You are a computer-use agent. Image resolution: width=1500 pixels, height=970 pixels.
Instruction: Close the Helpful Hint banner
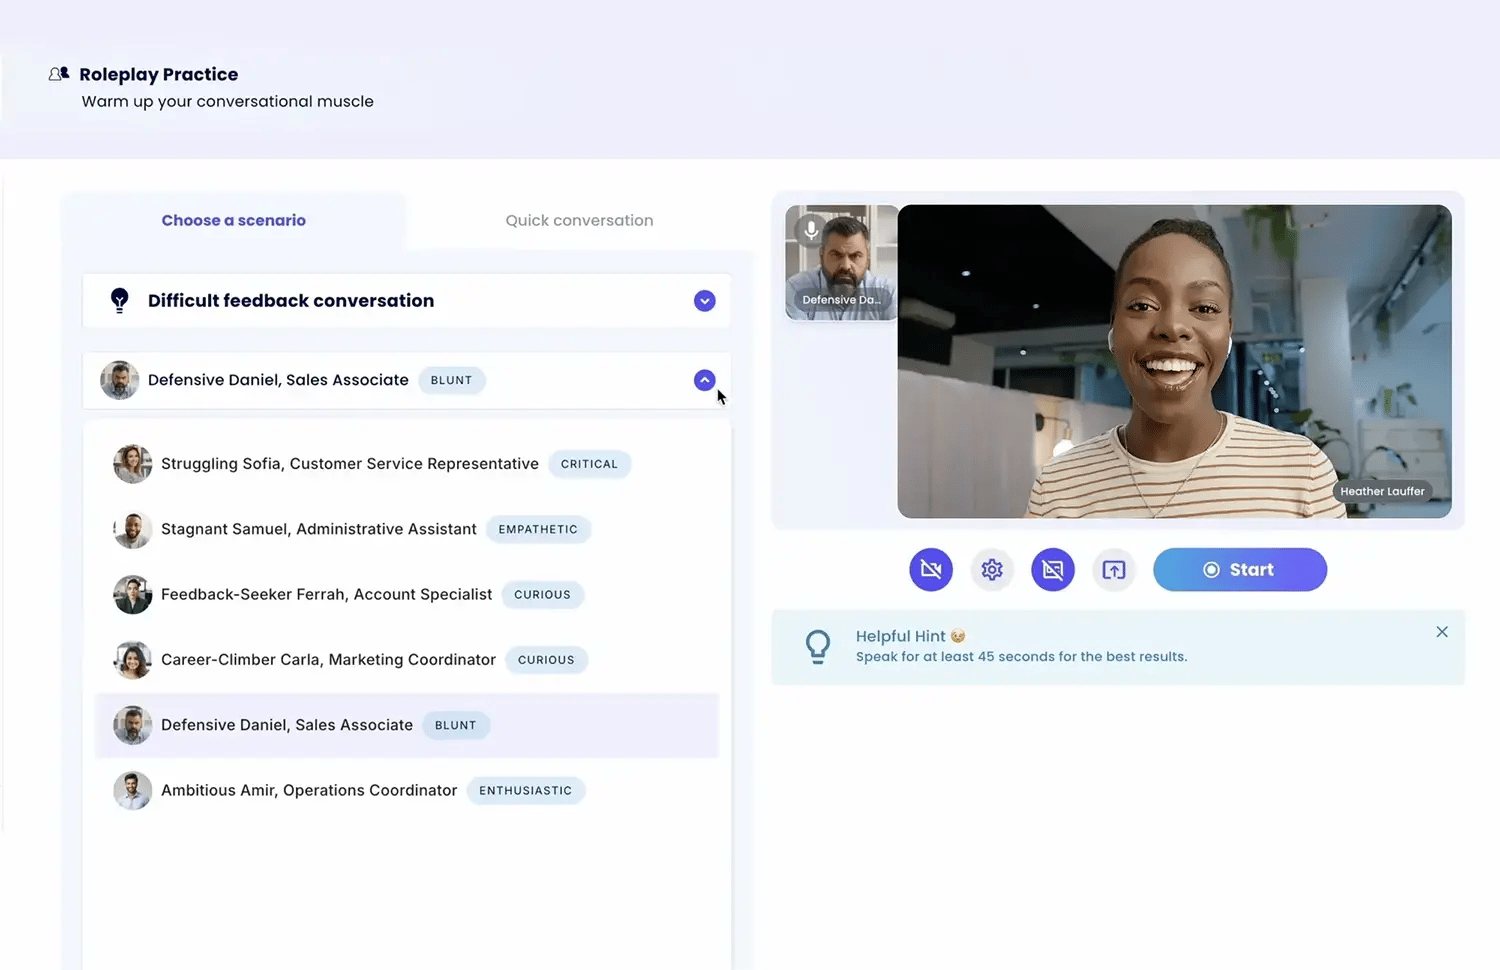tap(1442, 632)
